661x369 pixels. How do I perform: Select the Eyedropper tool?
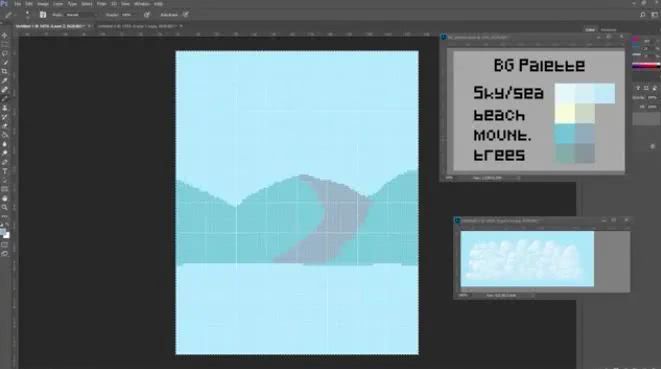(5, 81)
